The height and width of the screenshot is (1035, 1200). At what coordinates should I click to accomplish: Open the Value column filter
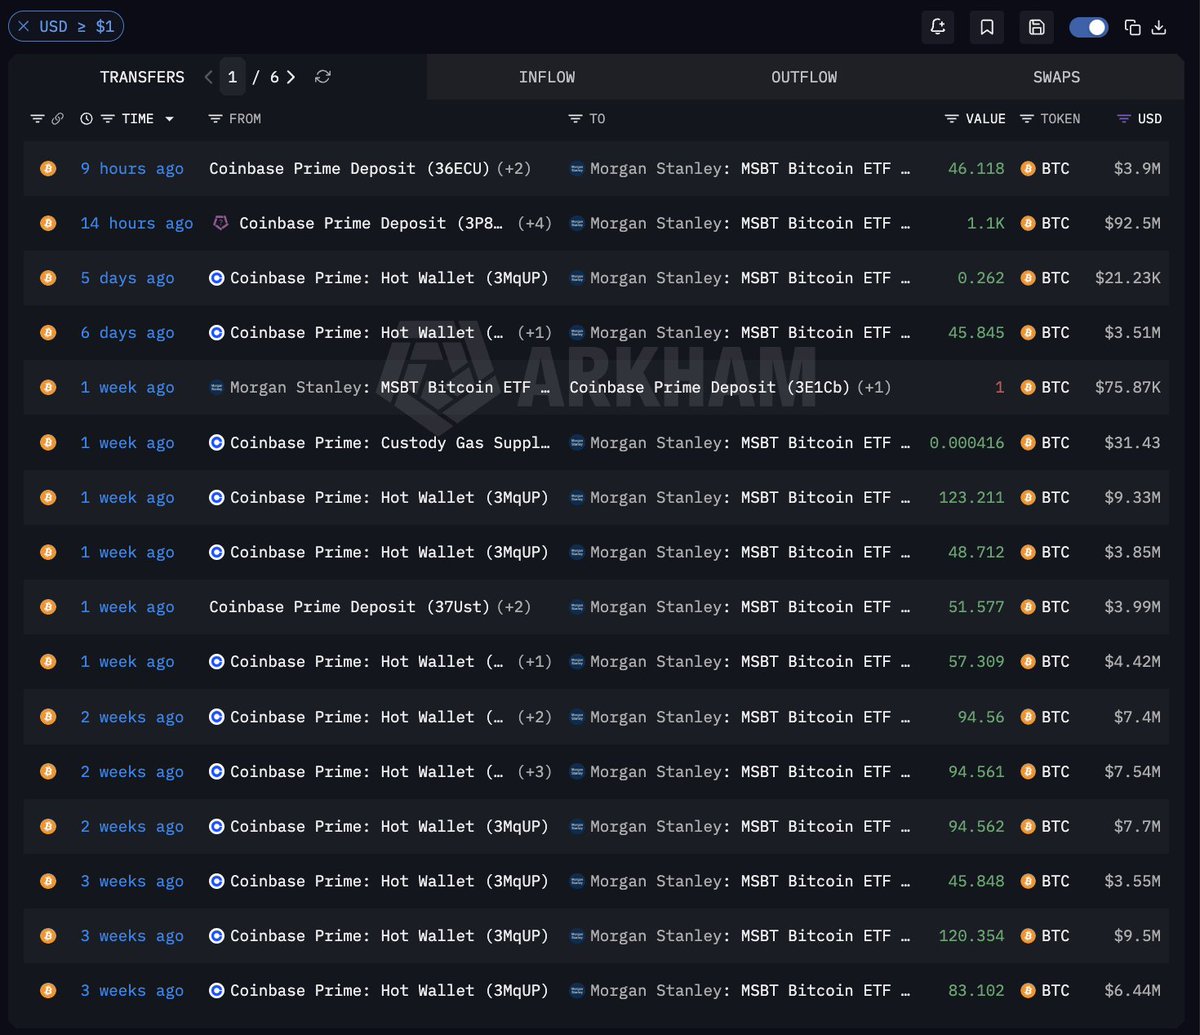(x=951, y=119)
